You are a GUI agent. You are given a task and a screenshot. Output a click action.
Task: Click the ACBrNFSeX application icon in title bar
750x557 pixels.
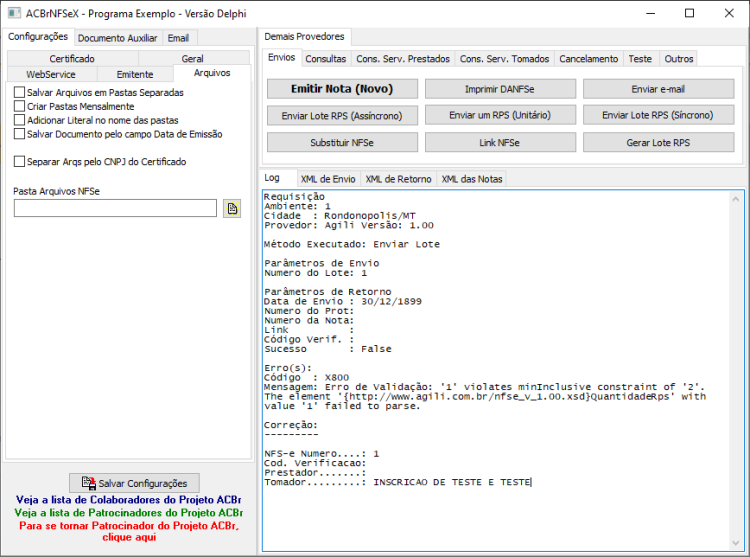click(14, 13)
